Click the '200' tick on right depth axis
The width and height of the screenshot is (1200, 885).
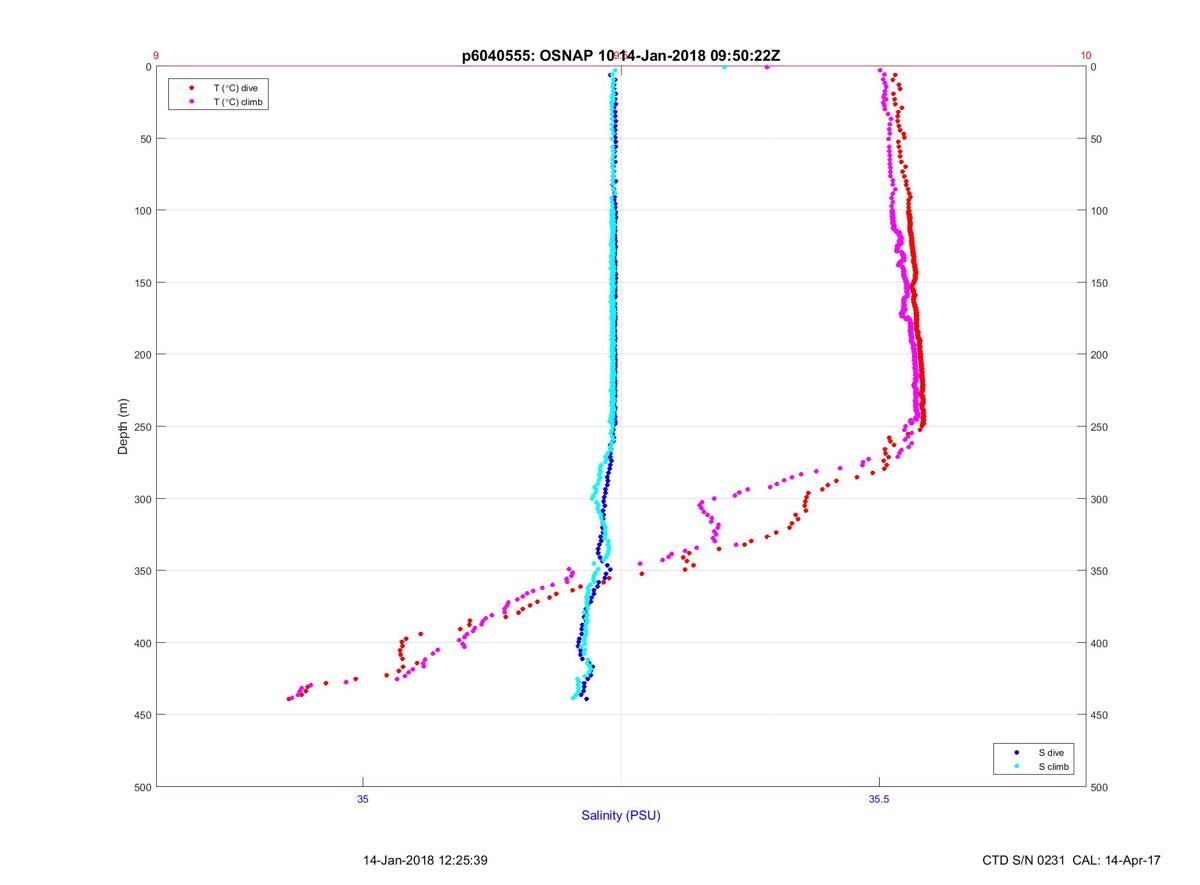[x=1100, y=355]
